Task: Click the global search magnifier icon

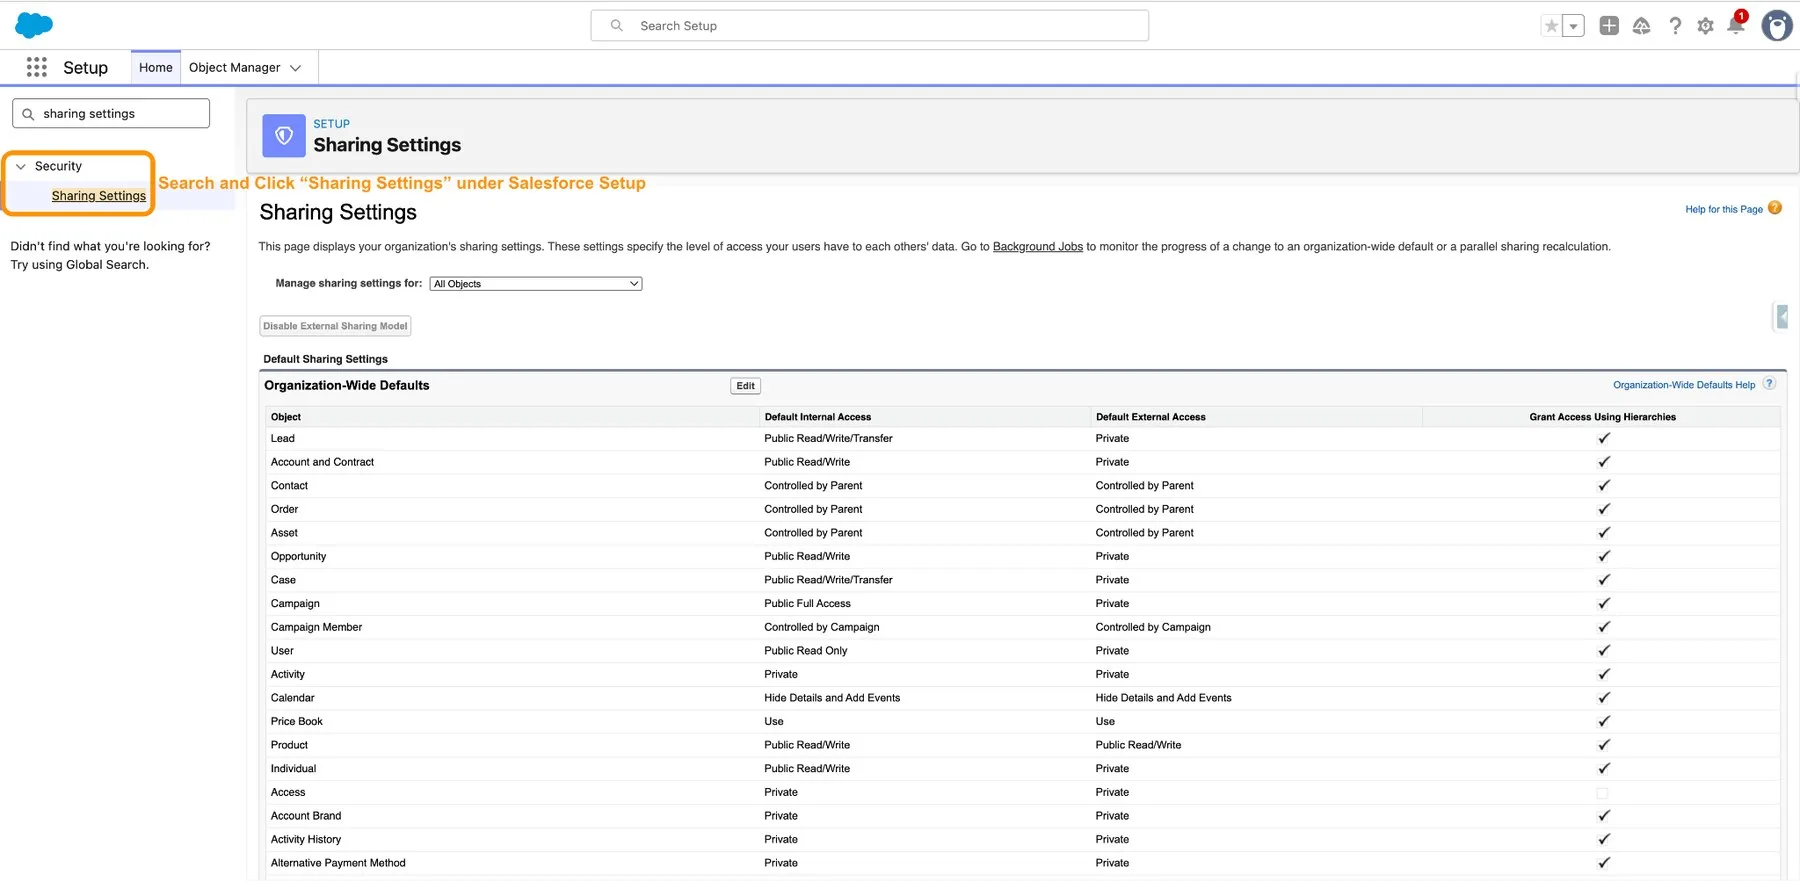Action: tap(617, 26)
